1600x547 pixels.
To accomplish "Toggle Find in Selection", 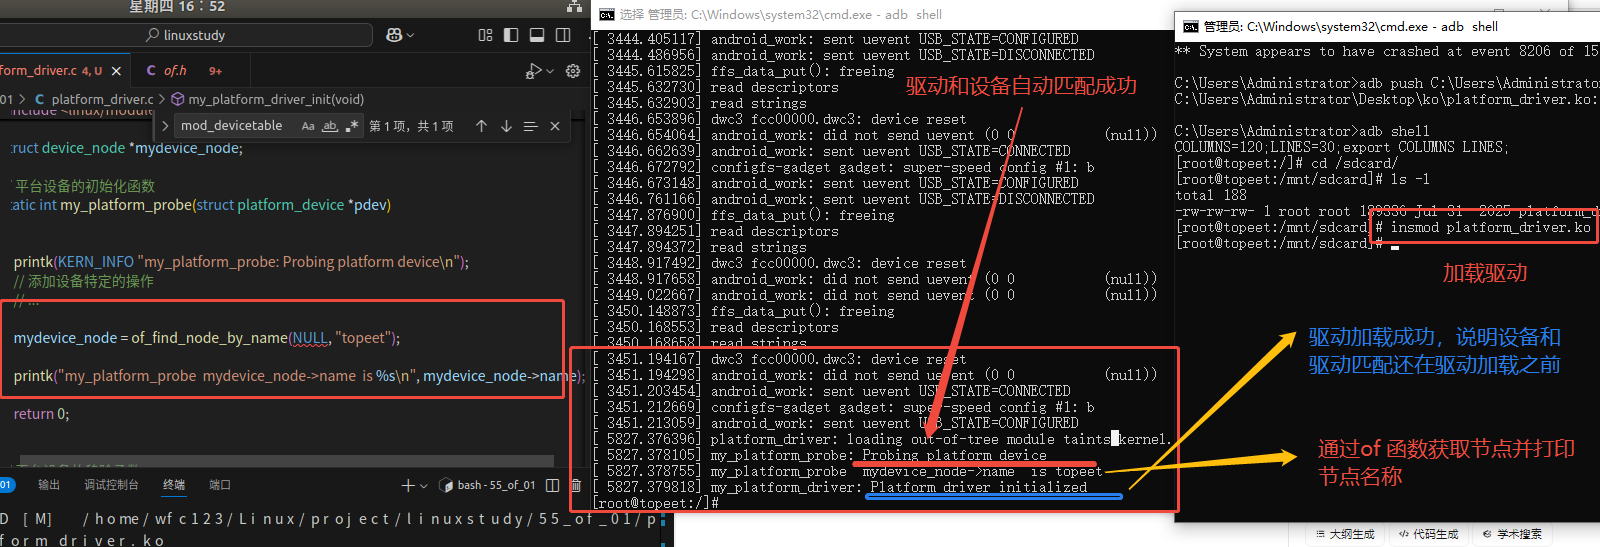I will click(x=530, y=126).
